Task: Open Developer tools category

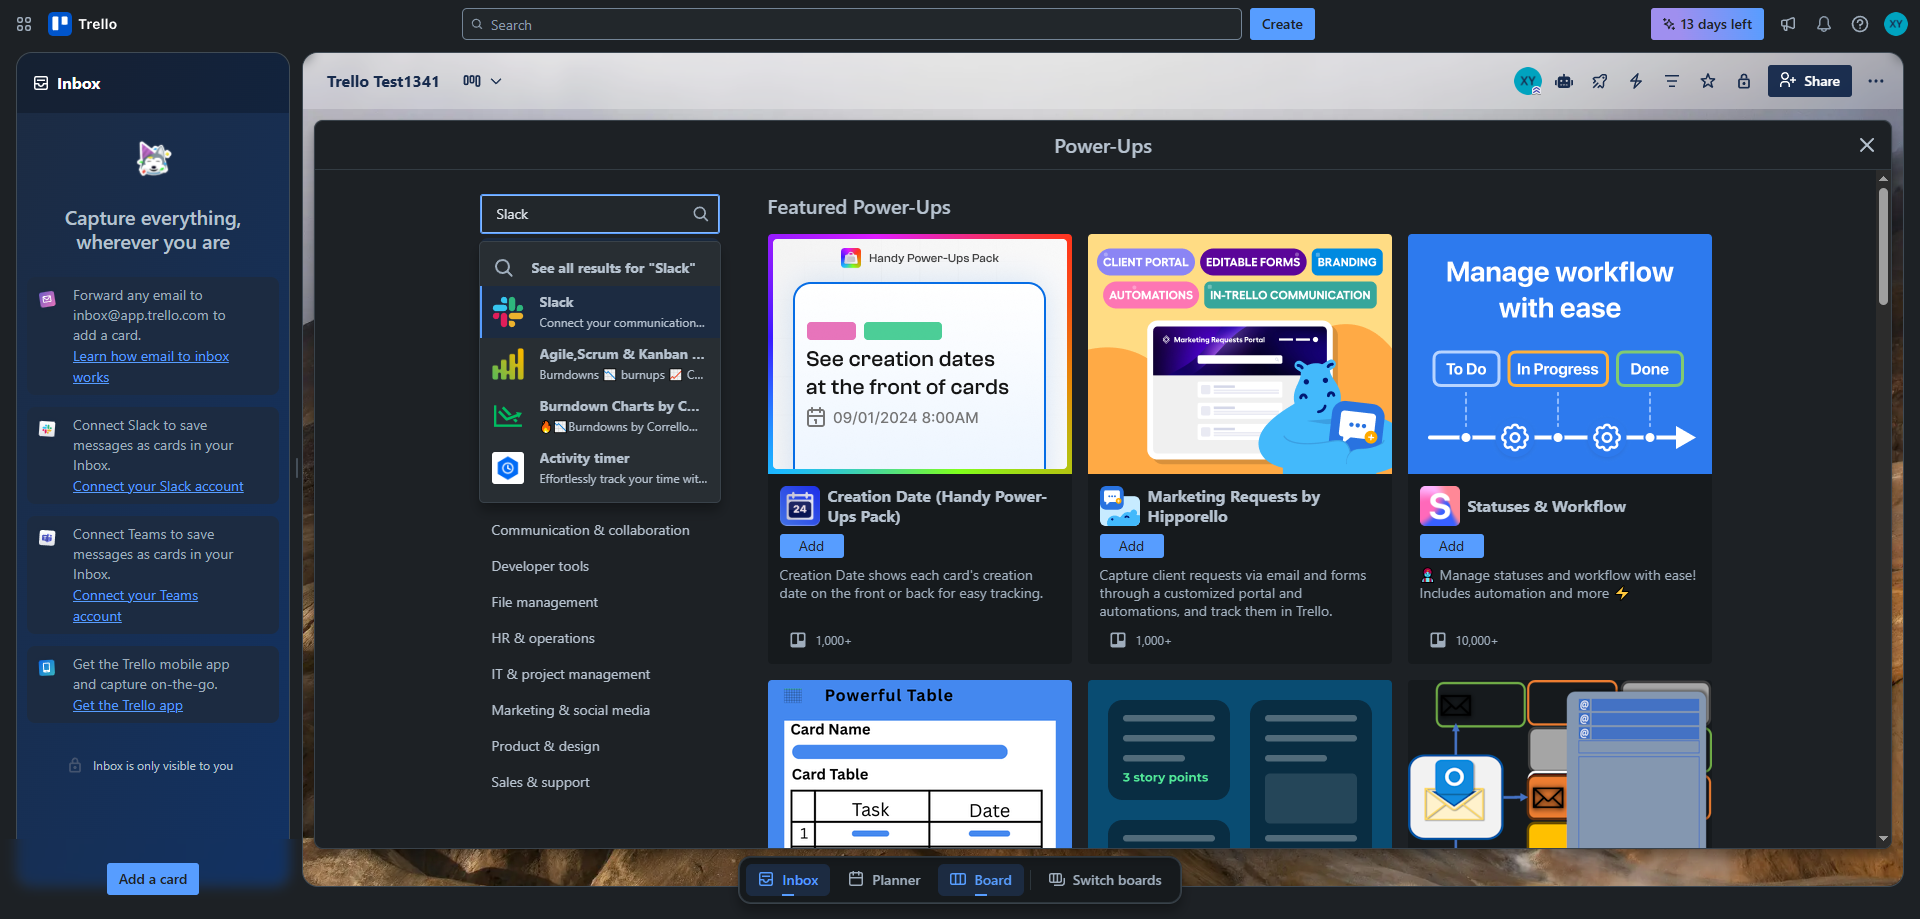Action: [540, 566]
